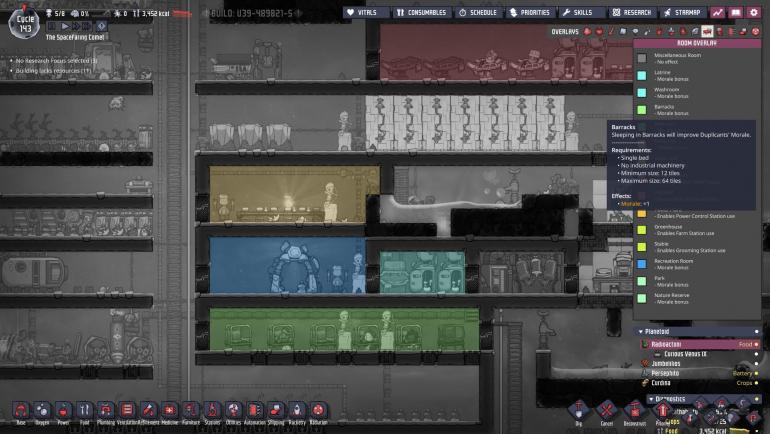Image resolution: width=770 pixels, height=434 pixels.
Task: Switch to the Light overlay
Action: (x=635, y=31)
